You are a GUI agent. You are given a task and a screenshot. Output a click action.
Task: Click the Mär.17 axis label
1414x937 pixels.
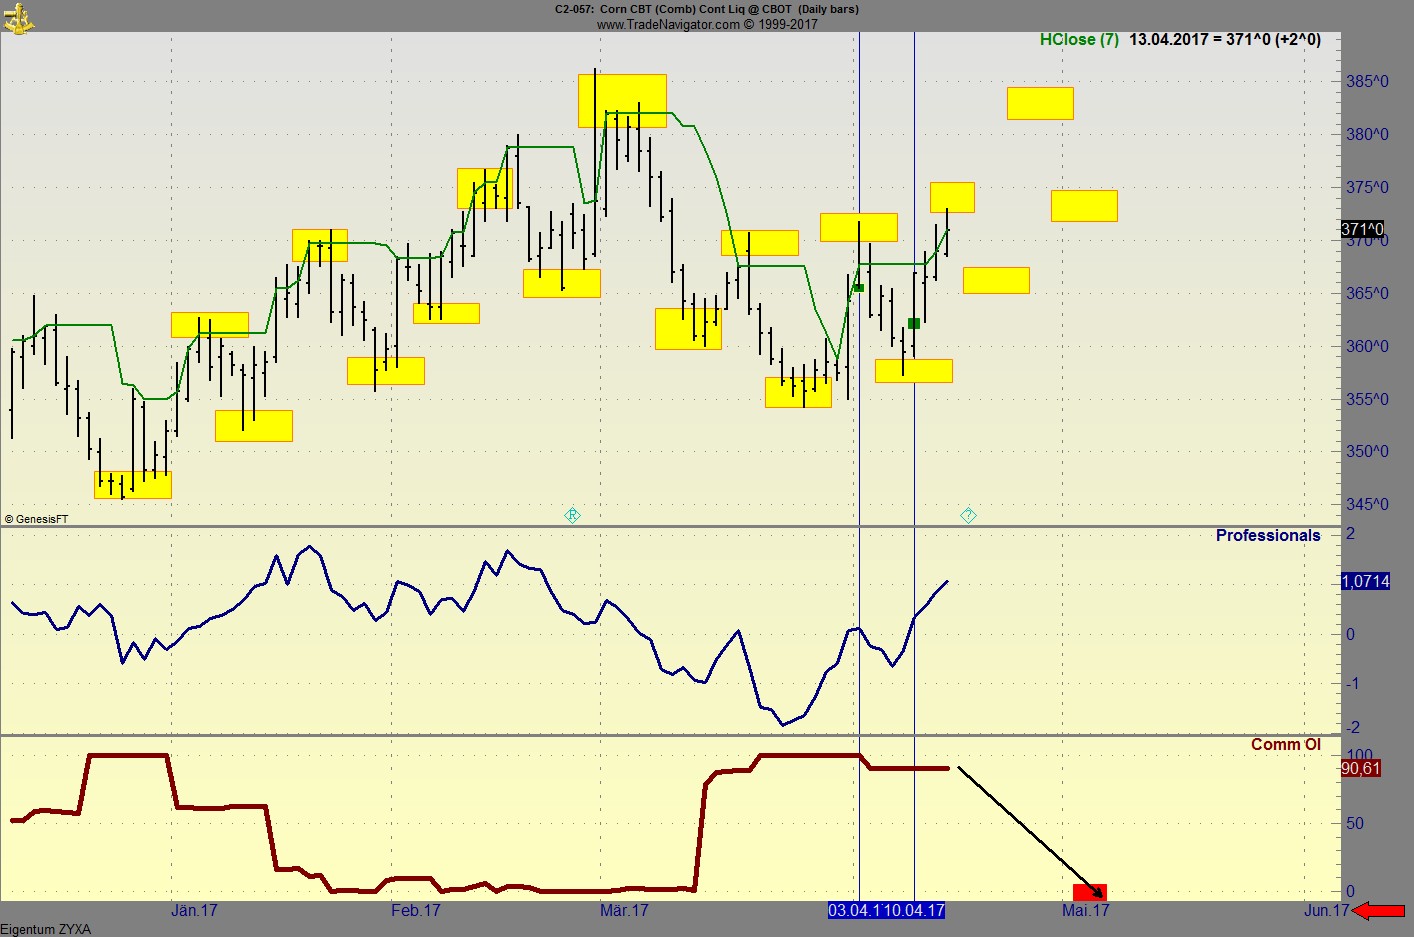(x=625, y=911)
